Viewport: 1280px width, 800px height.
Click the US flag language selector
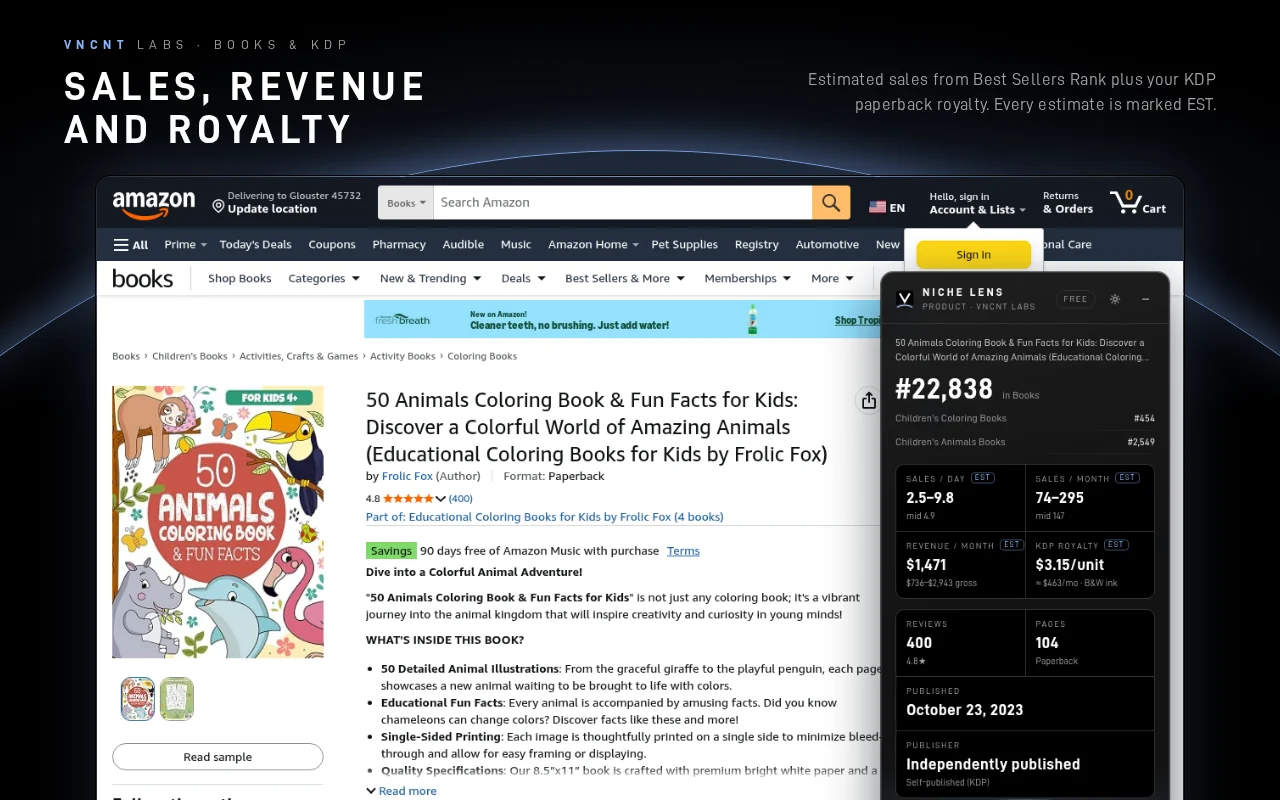[x=887, y=208]
